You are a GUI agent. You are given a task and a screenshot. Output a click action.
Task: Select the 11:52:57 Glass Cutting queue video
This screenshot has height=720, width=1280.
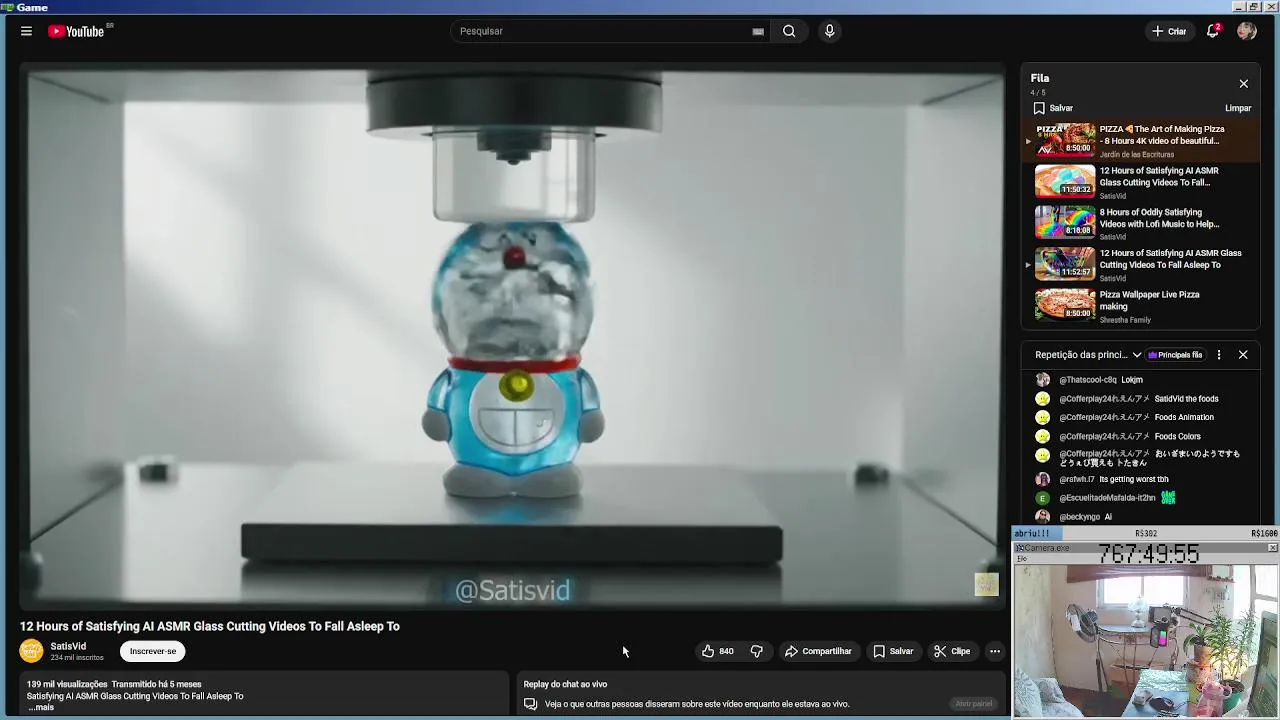point(1065,264)
